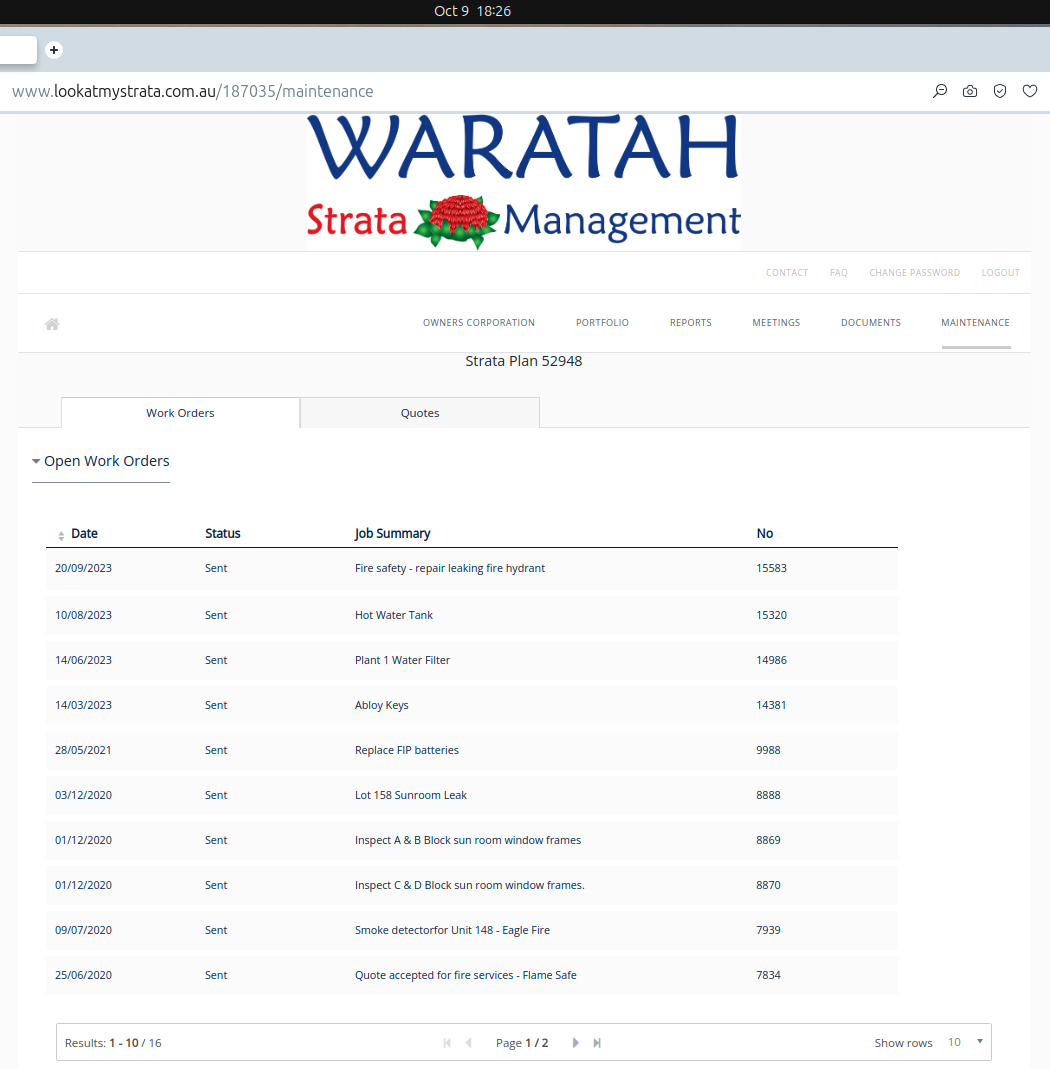Viewport: 1050px width, 1069px height.
Task: Select 'Inspect C & D Block sun room window frames.'
Action: point(472,885)
